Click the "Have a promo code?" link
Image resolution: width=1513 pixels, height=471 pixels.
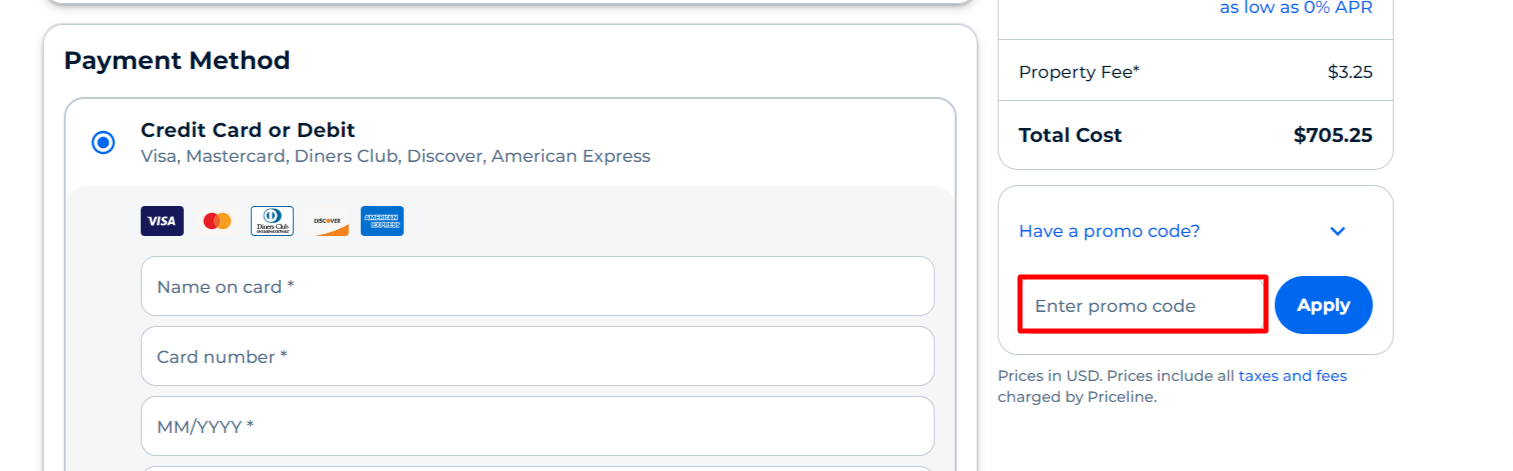point(1109,231)
